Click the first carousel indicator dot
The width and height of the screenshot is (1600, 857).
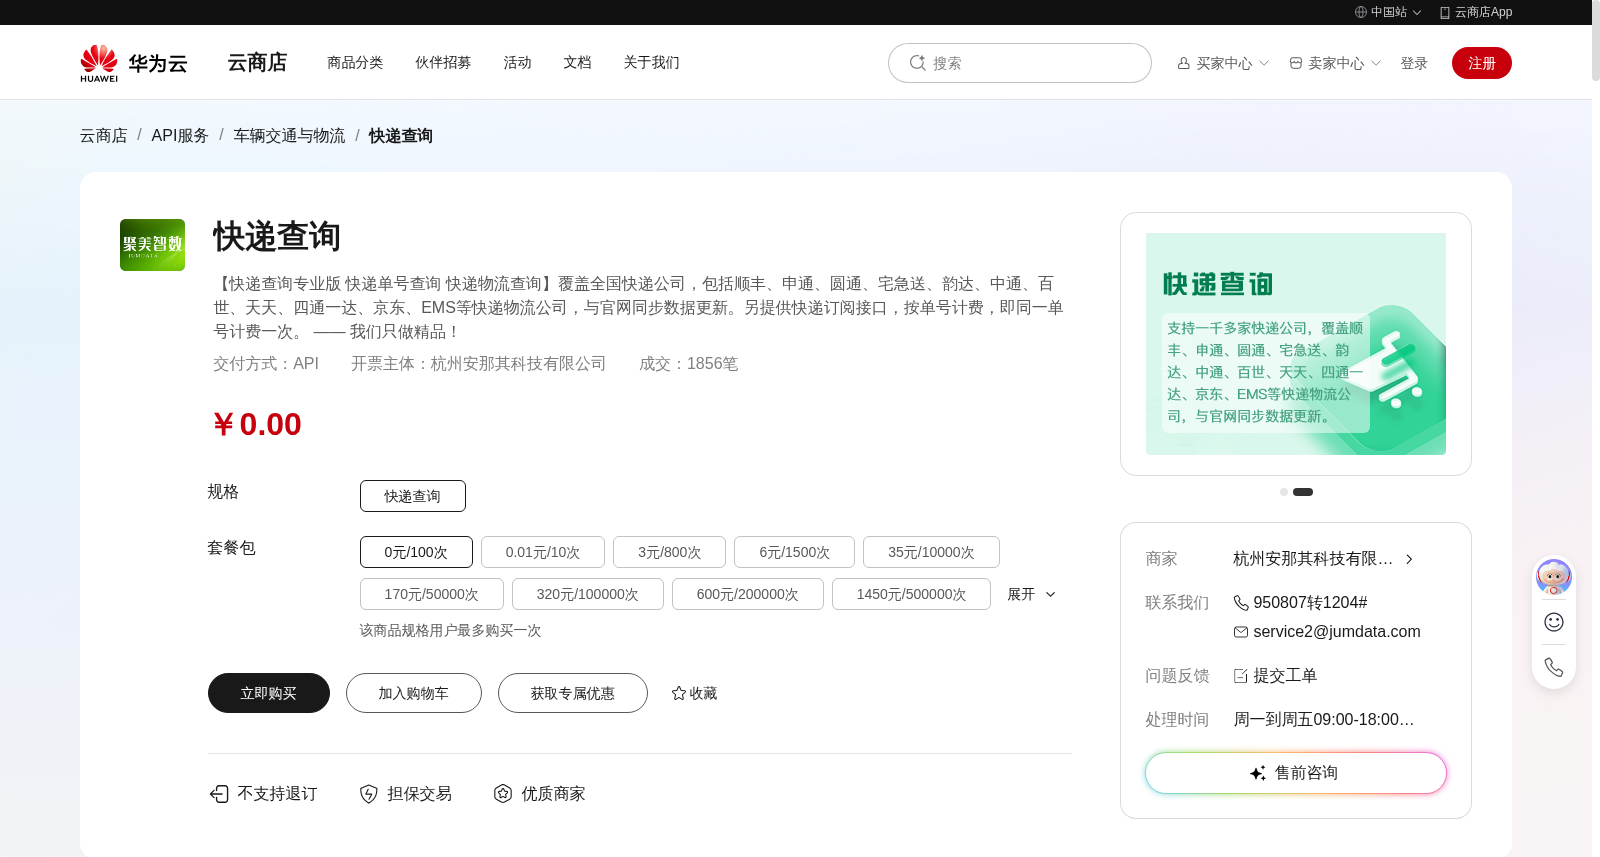tap(1284, 492)
